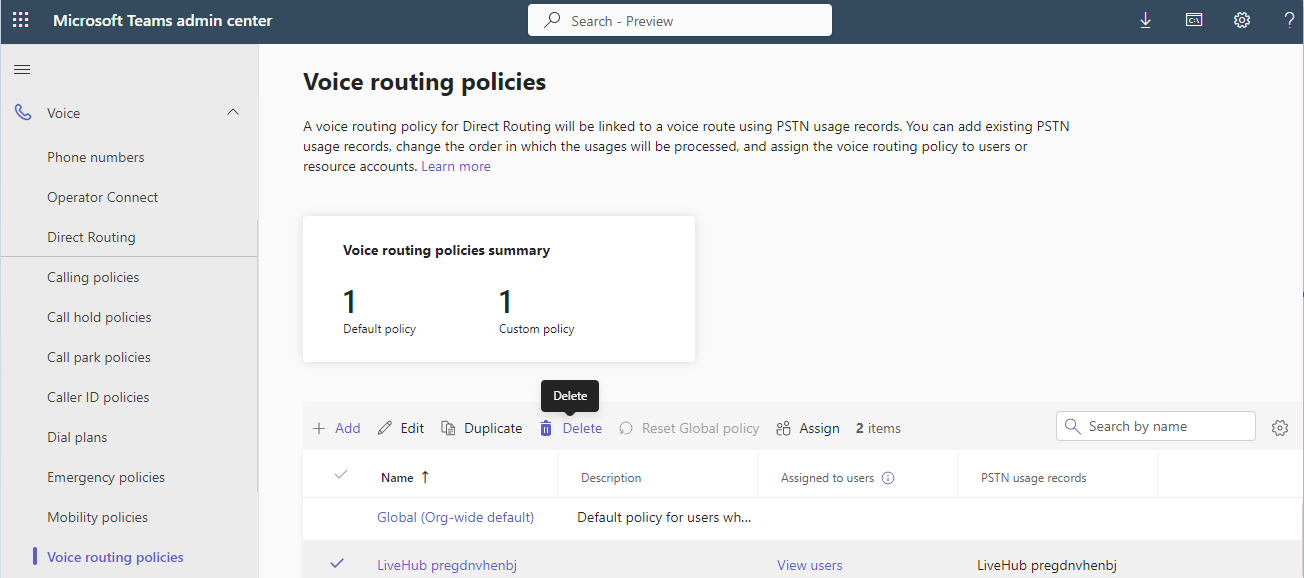The image size is (1304, 578).
Task: Click PSTN usage cell LiveHub pregdnvhenbj
Action: tap(1046, 565)
